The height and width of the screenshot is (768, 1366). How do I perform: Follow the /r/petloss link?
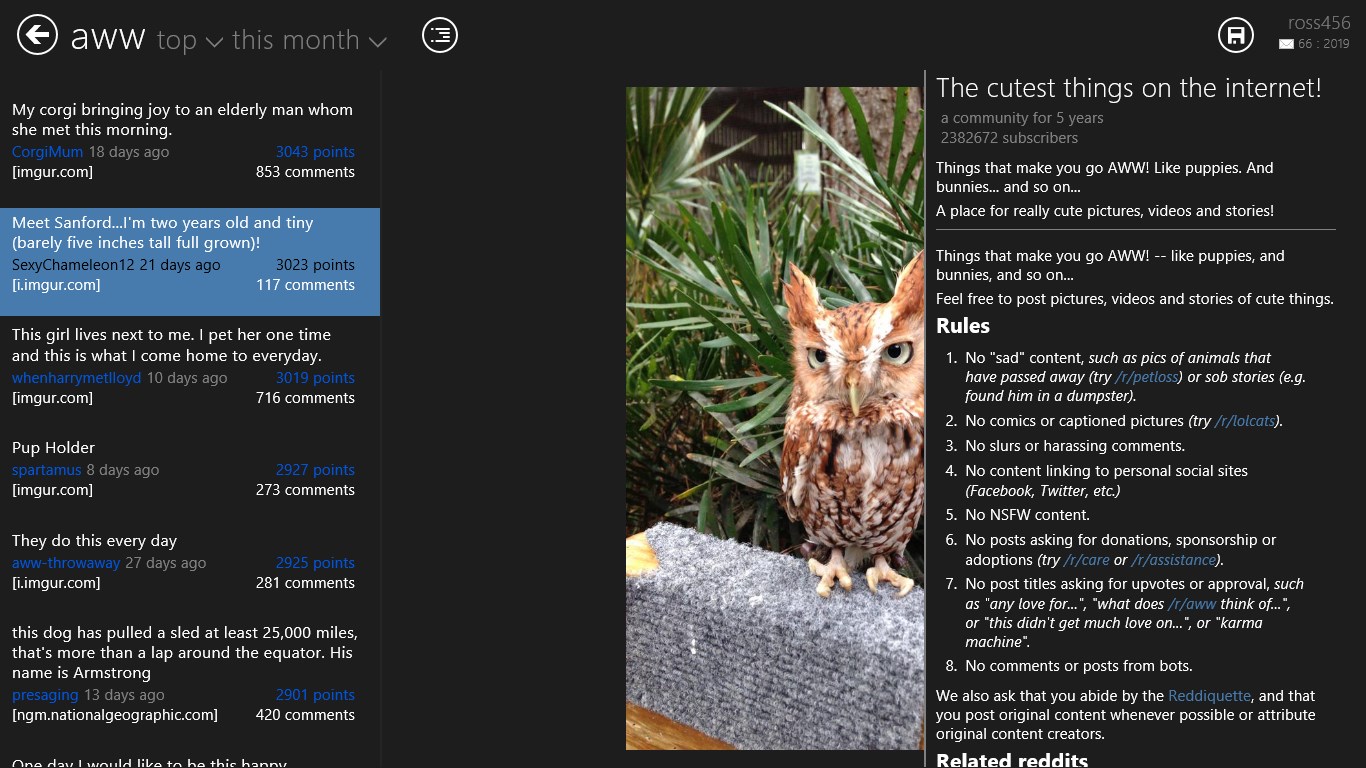(1149, 377)
